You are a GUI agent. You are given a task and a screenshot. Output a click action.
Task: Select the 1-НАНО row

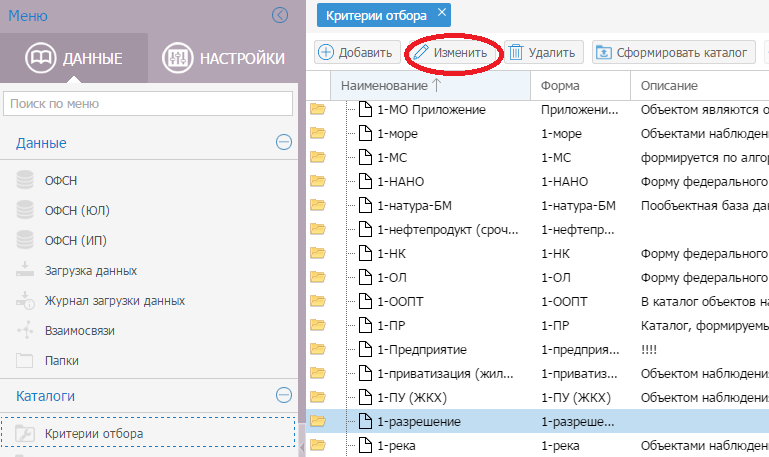(538, 181)
